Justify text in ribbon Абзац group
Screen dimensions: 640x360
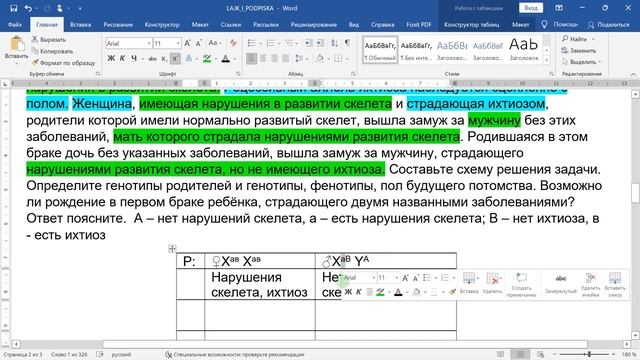tap(286, 59)
